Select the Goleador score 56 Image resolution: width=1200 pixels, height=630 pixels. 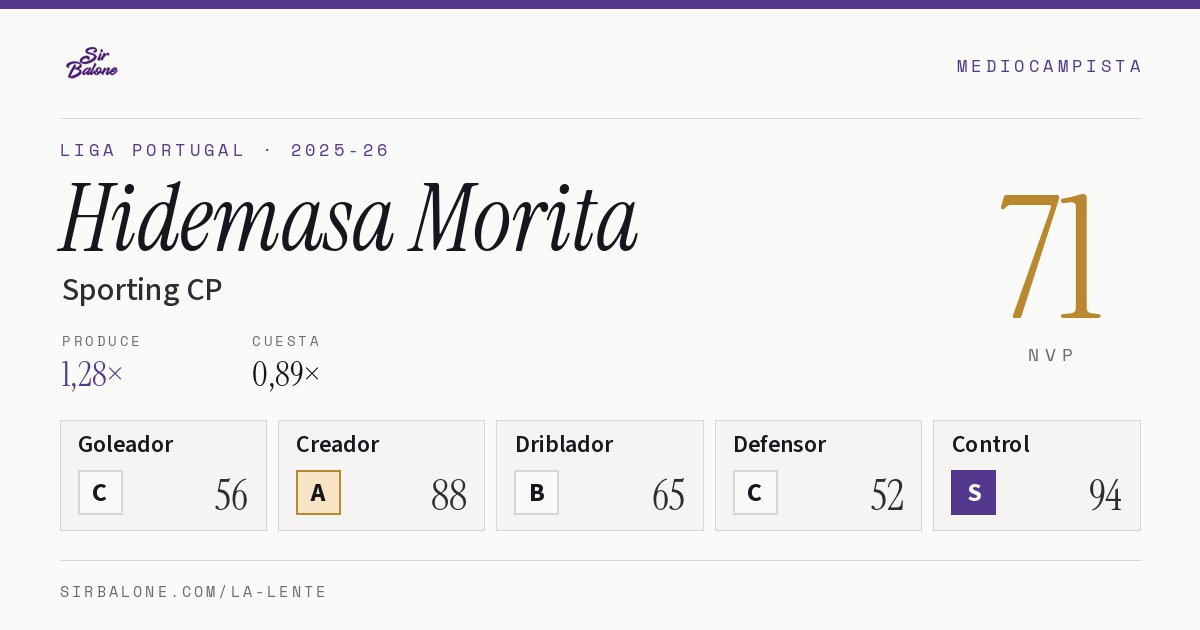[231, 495]
